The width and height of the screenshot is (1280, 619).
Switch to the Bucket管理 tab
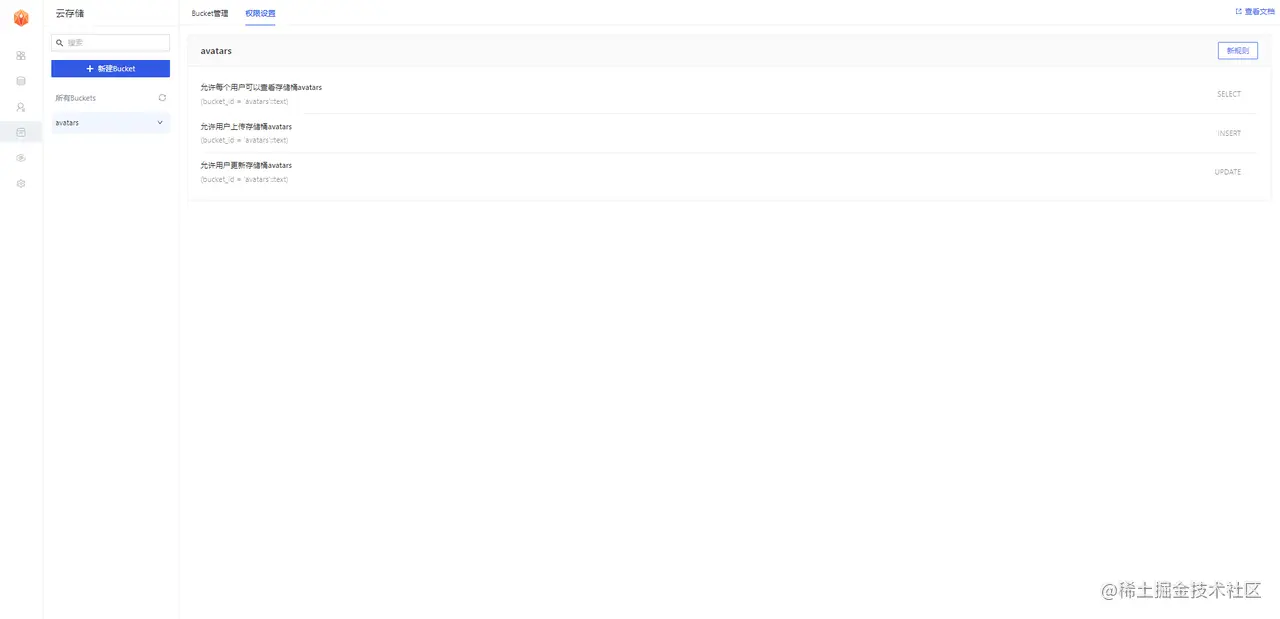[210, 14]
